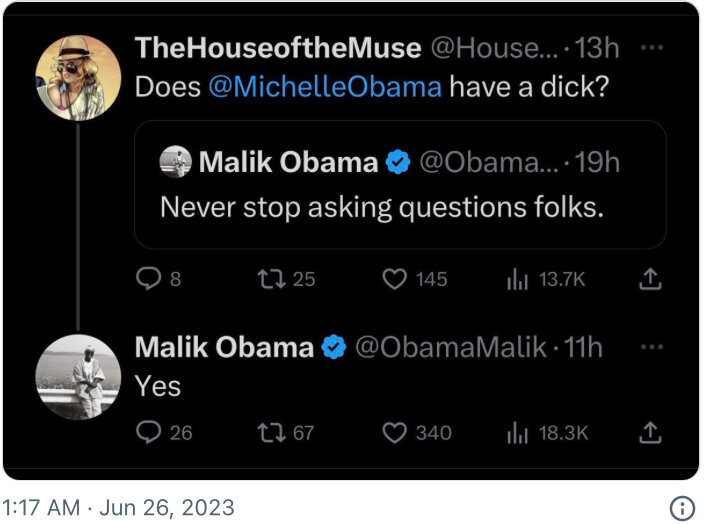705x524 pixels.
Task: Retweet Malik Obama's "Yes" reply
Action: pyautogui.click(x=272, y=433)
